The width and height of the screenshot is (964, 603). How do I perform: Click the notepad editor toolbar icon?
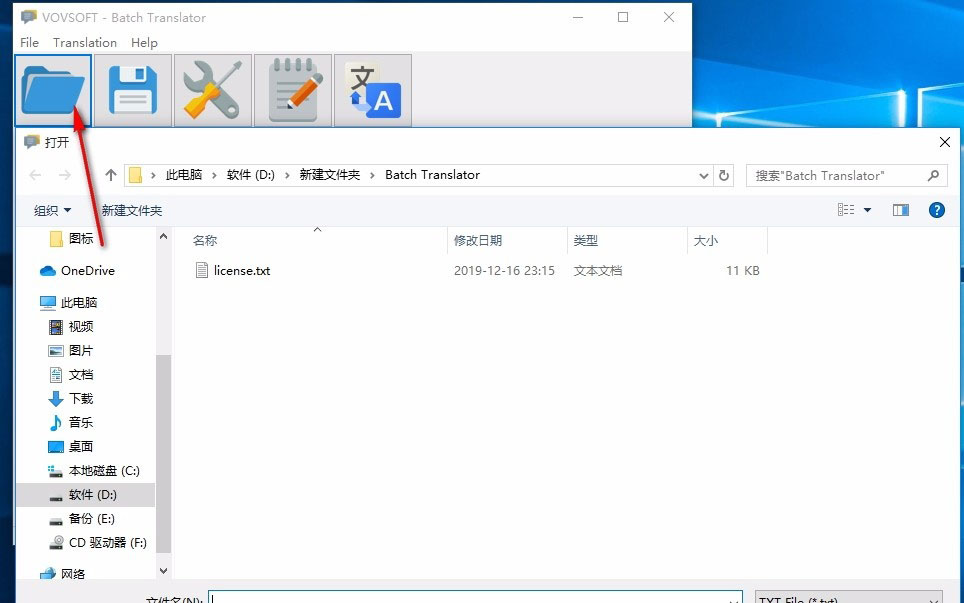tap(292, 90)
